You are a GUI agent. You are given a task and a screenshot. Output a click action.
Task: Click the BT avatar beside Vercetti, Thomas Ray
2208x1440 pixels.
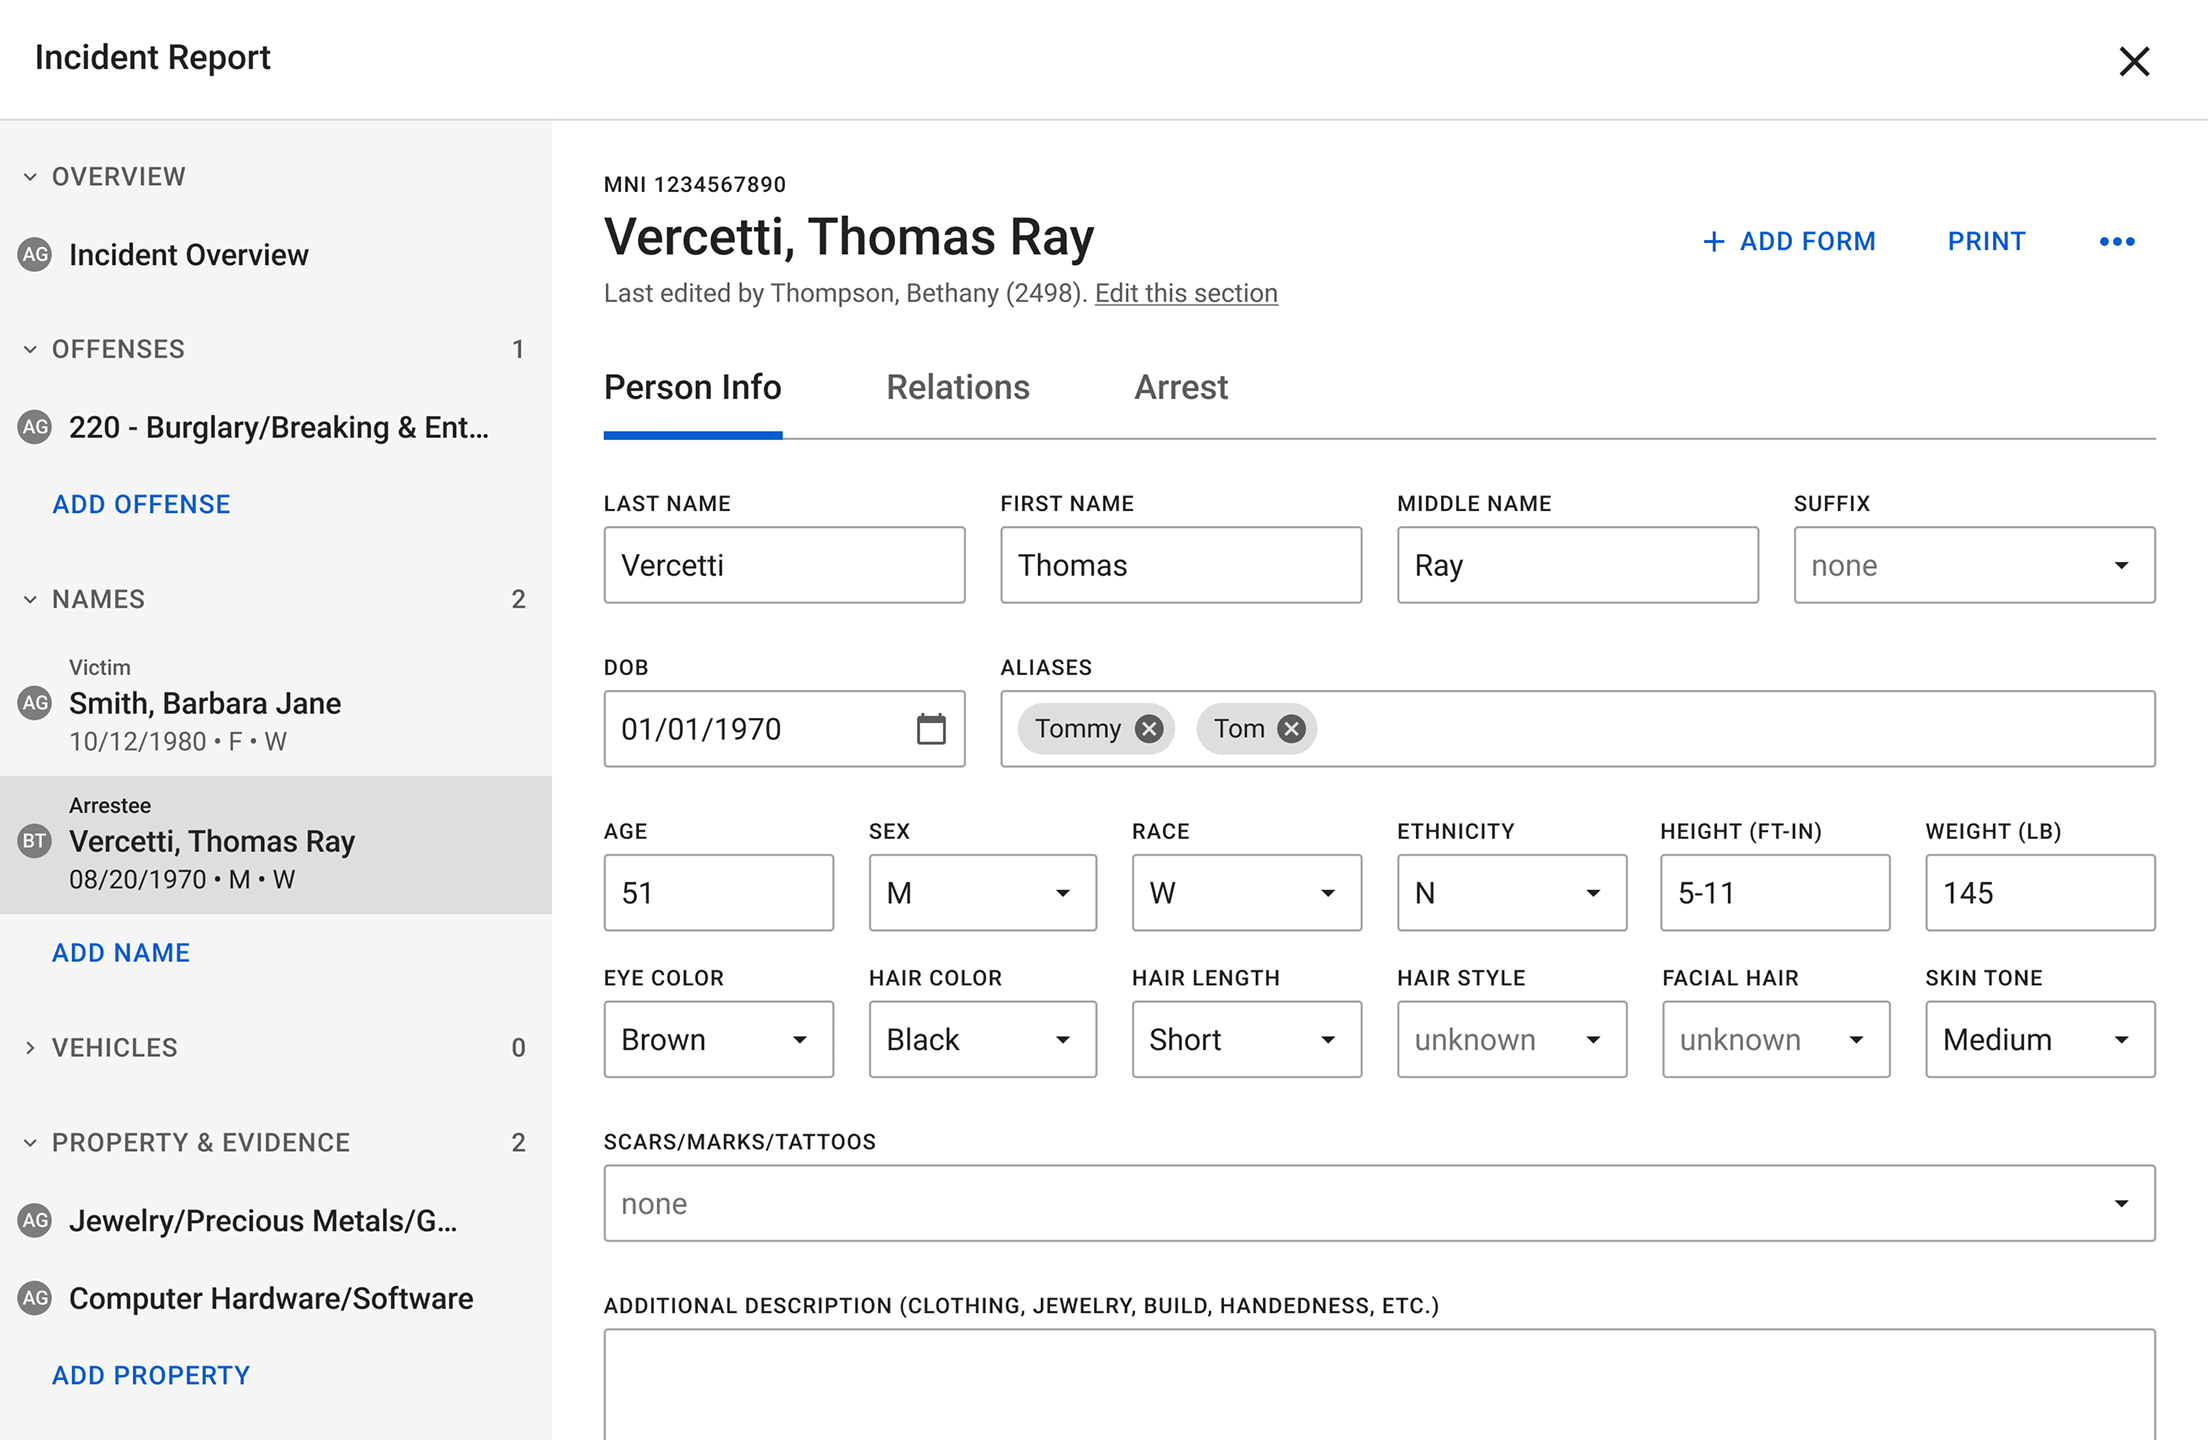coord(35,841)
